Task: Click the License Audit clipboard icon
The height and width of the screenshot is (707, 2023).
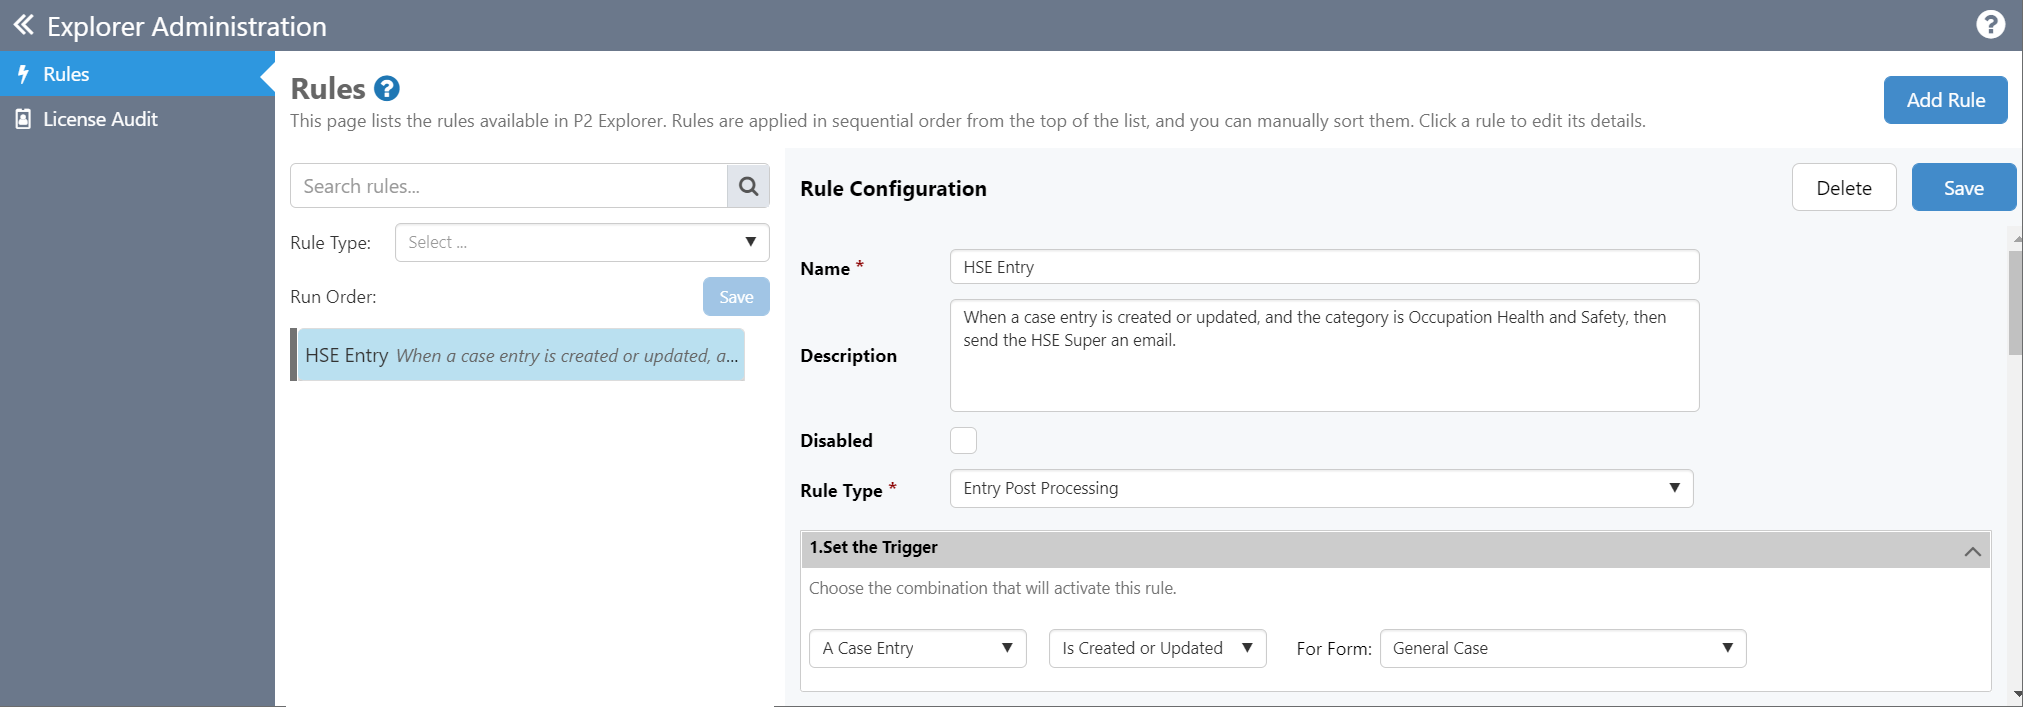Action: 23,119
